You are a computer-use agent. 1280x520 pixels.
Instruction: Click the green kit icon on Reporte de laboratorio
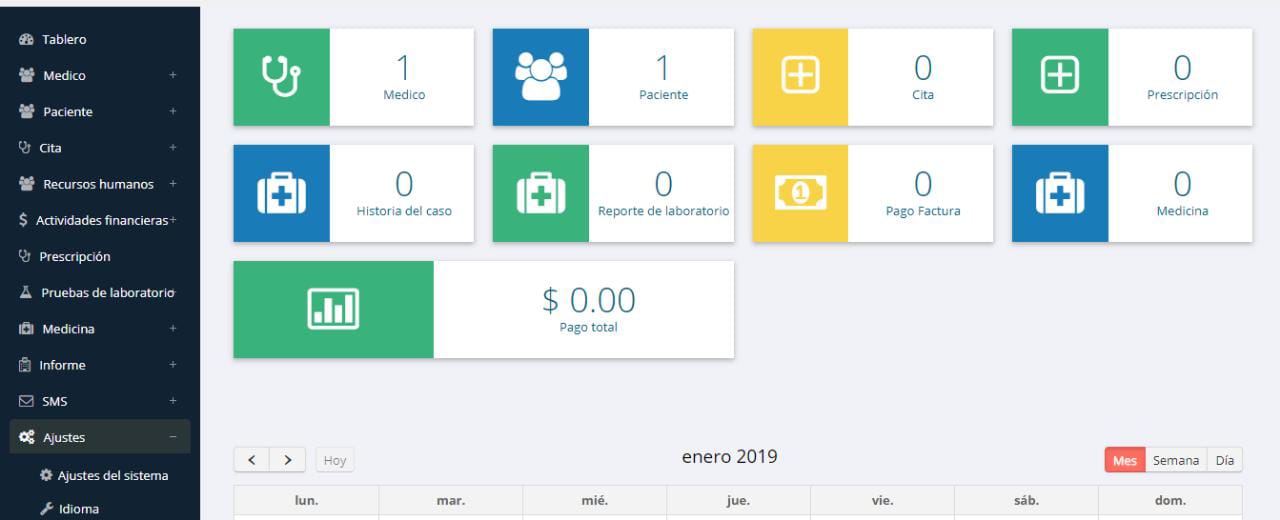click(540, 193)
